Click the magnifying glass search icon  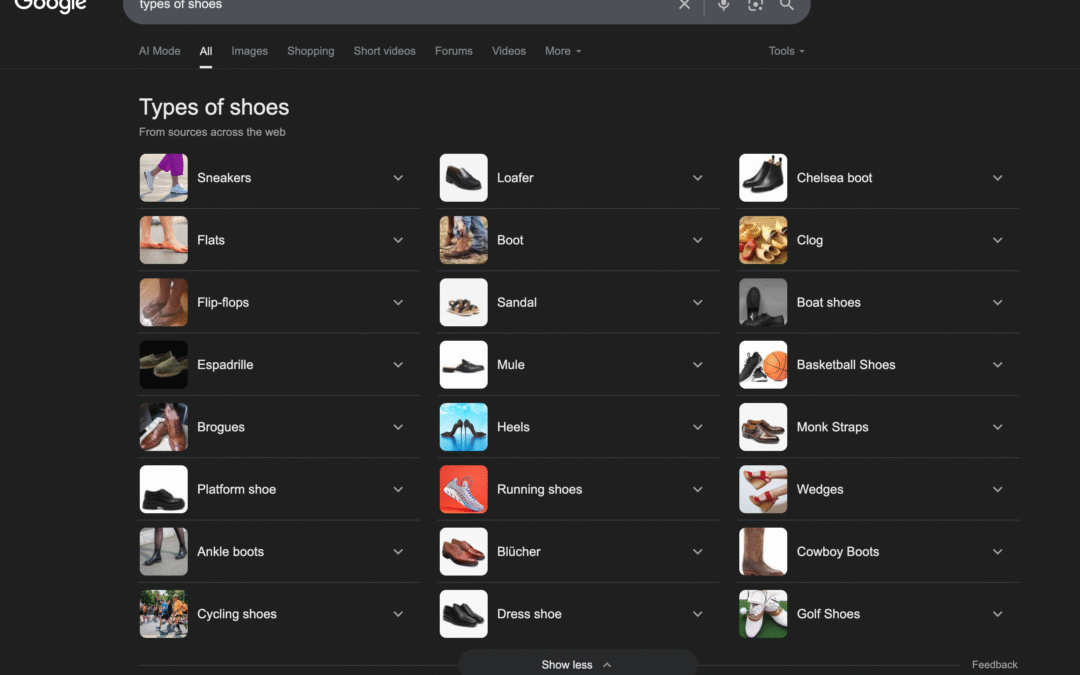click(x=787, y=5)
